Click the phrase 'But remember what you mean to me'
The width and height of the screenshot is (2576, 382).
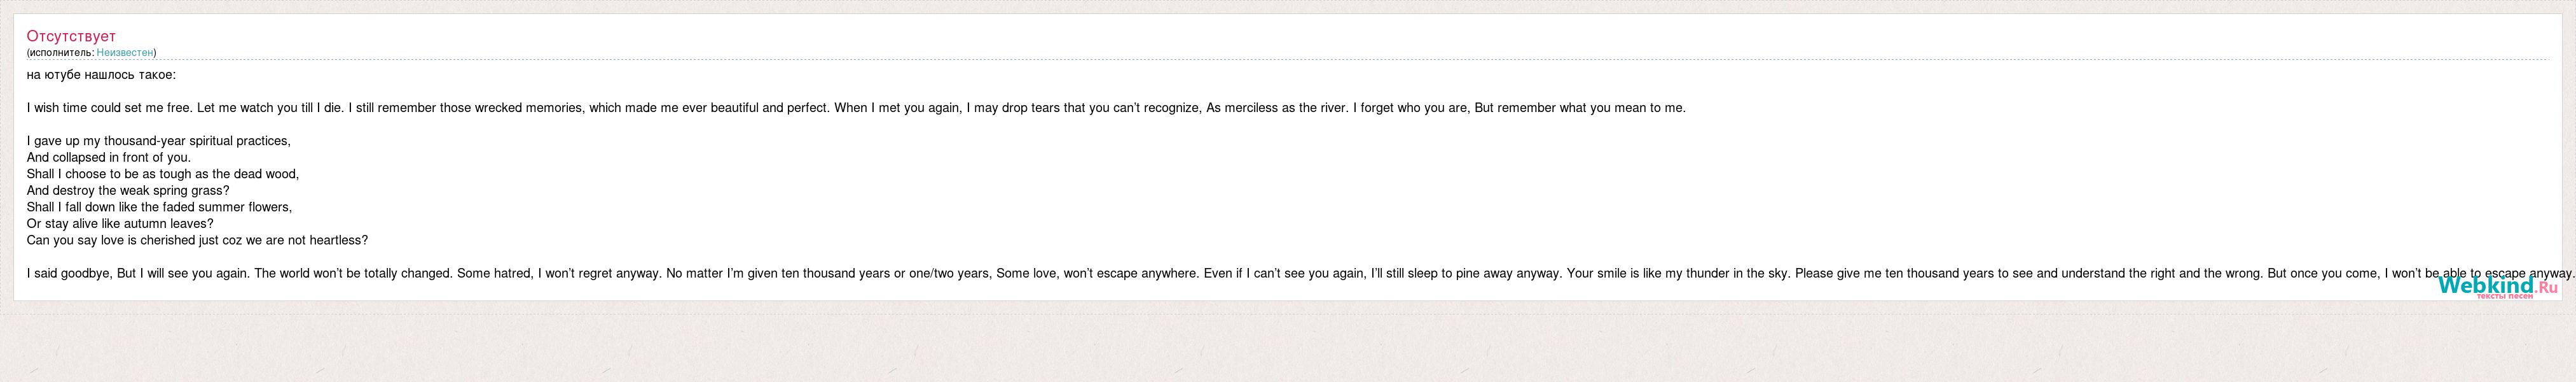click(x=1579, y=108)
